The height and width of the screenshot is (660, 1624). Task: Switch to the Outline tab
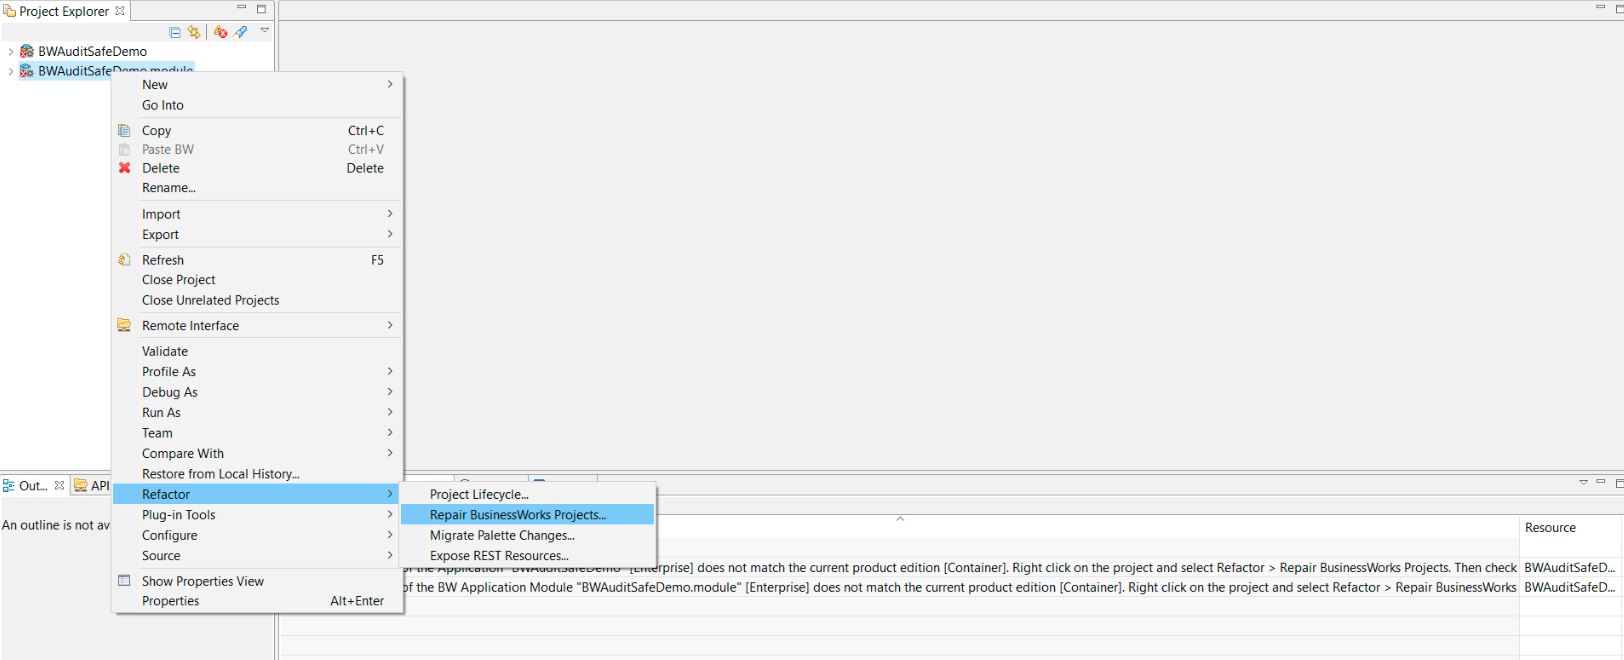pos(33,486)
